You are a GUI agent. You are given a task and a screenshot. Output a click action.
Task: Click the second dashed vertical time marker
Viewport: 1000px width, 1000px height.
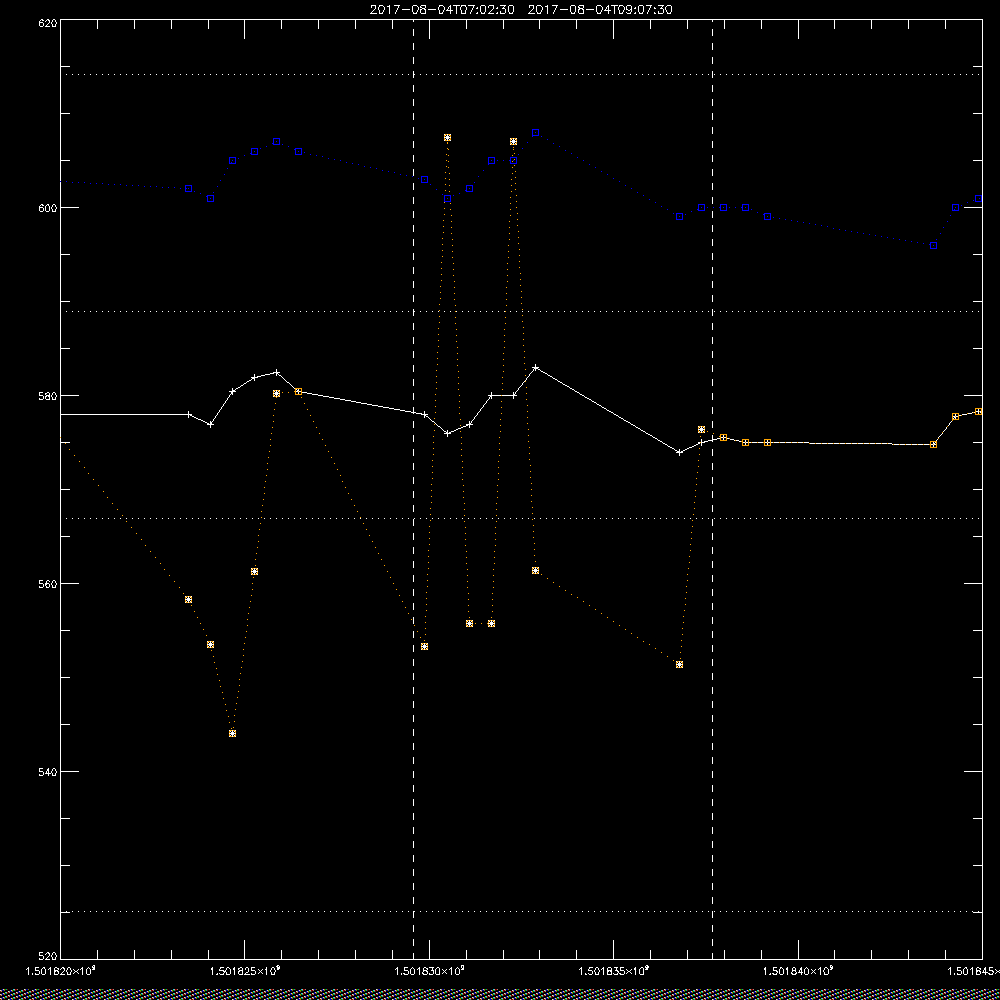[x=712, y=490]
